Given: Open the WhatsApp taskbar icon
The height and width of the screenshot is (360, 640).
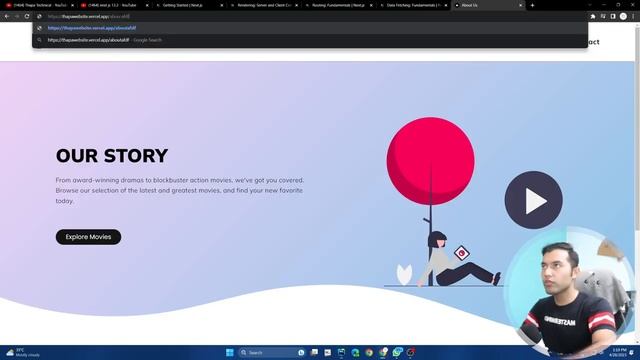Looking at the screenshot, I should click(x=397, y=352).
